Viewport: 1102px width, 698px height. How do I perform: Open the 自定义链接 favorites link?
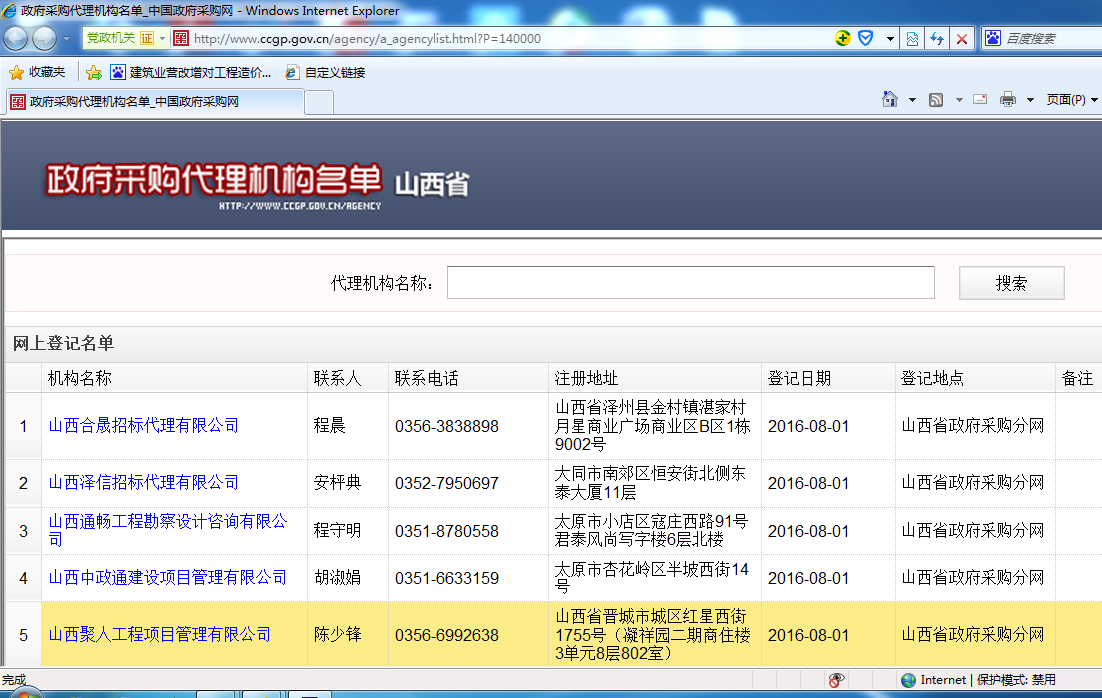click(325, 72)
